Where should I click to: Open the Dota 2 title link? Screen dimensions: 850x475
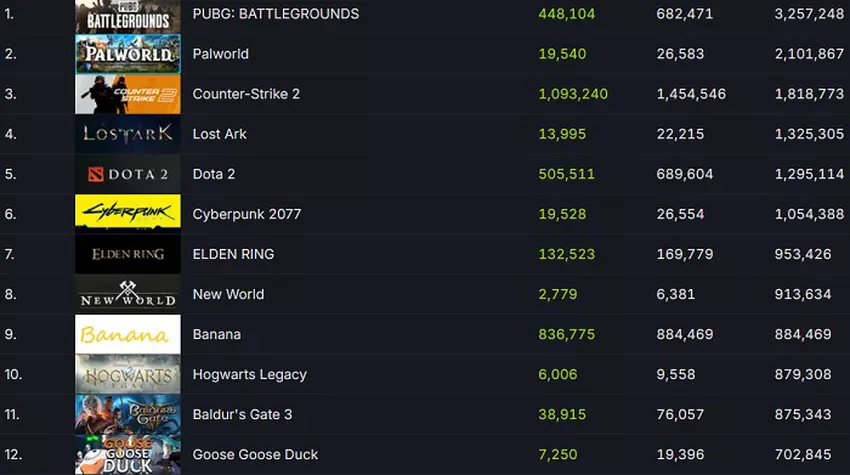coord(214,174)
